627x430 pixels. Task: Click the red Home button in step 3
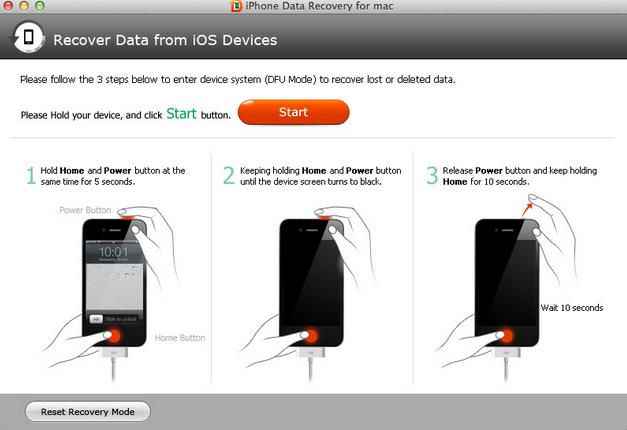(507, 335)
